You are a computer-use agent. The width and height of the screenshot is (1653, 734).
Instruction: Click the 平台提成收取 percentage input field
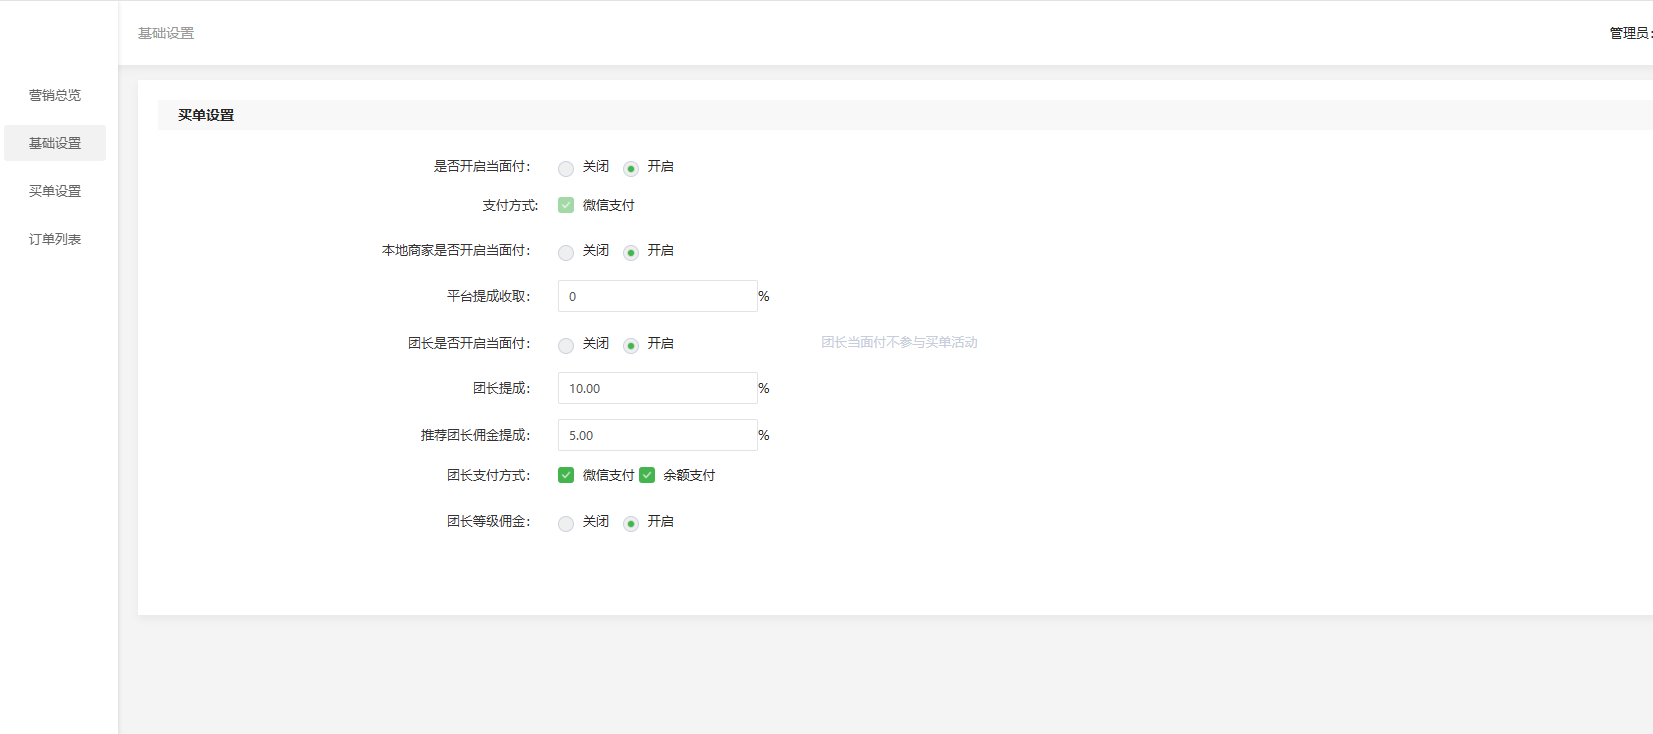point(657,296)
